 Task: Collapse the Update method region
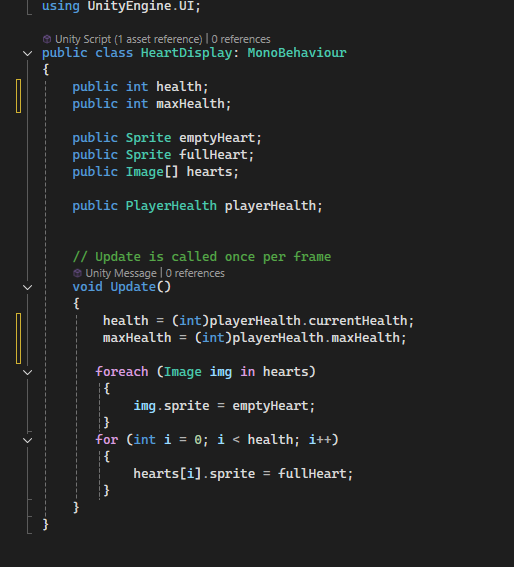point(27,287)
